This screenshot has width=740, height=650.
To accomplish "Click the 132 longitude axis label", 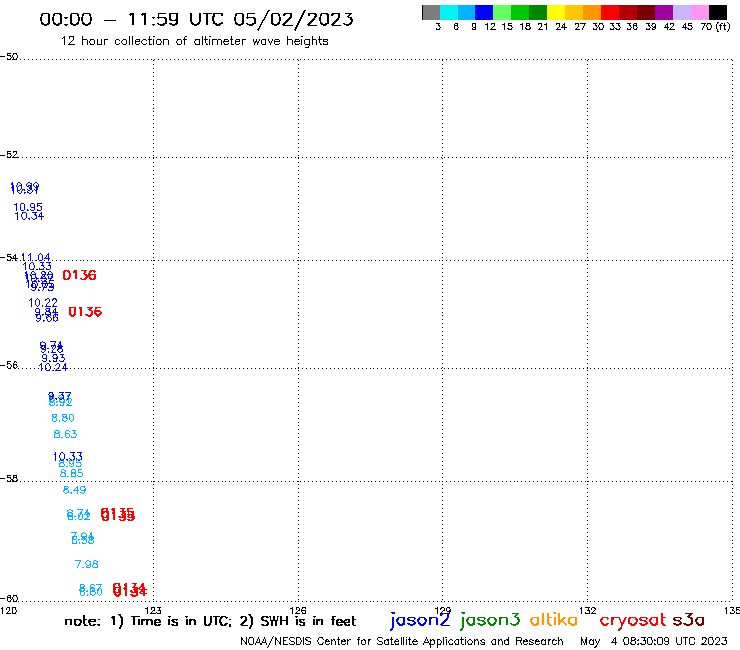I will point(588,610).
